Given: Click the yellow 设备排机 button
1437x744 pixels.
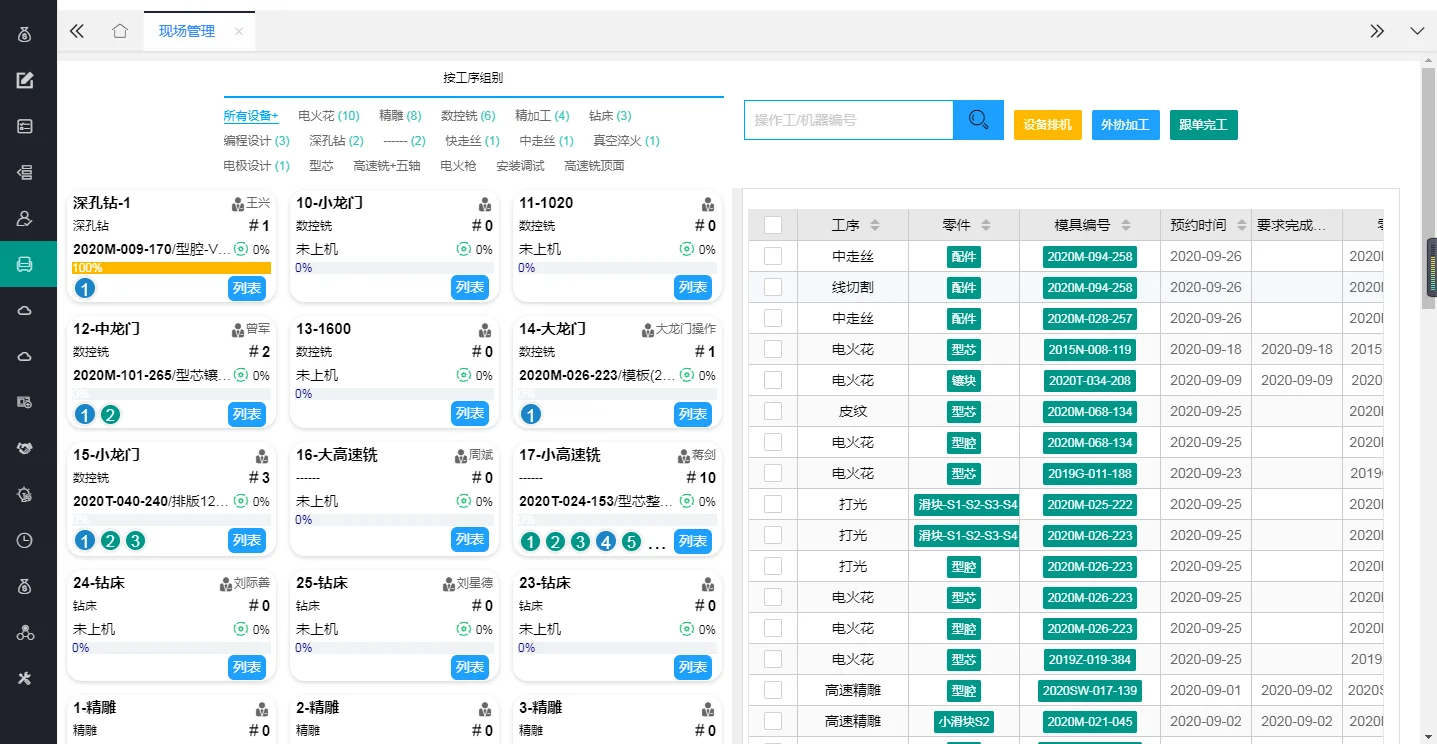Looking at the screenshot, I should (1047, 125).
